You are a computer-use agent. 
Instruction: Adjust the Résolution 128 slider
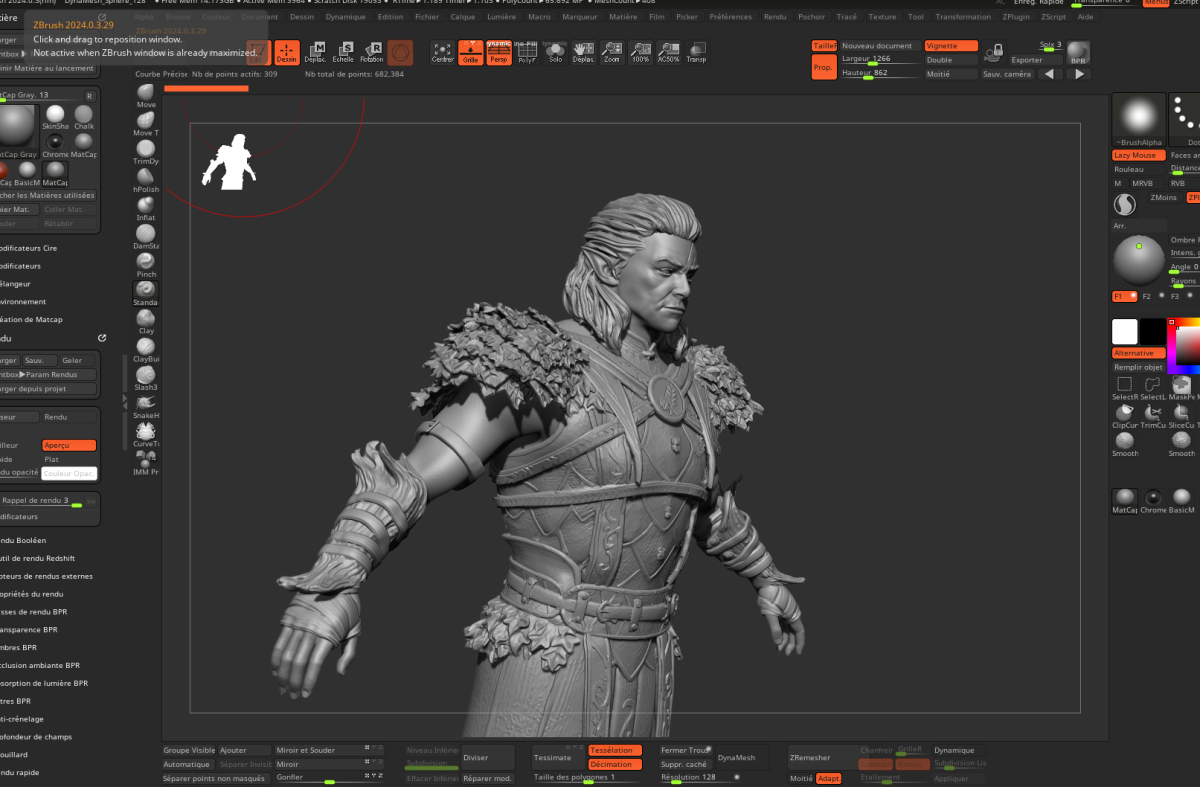tap(700, 778)
